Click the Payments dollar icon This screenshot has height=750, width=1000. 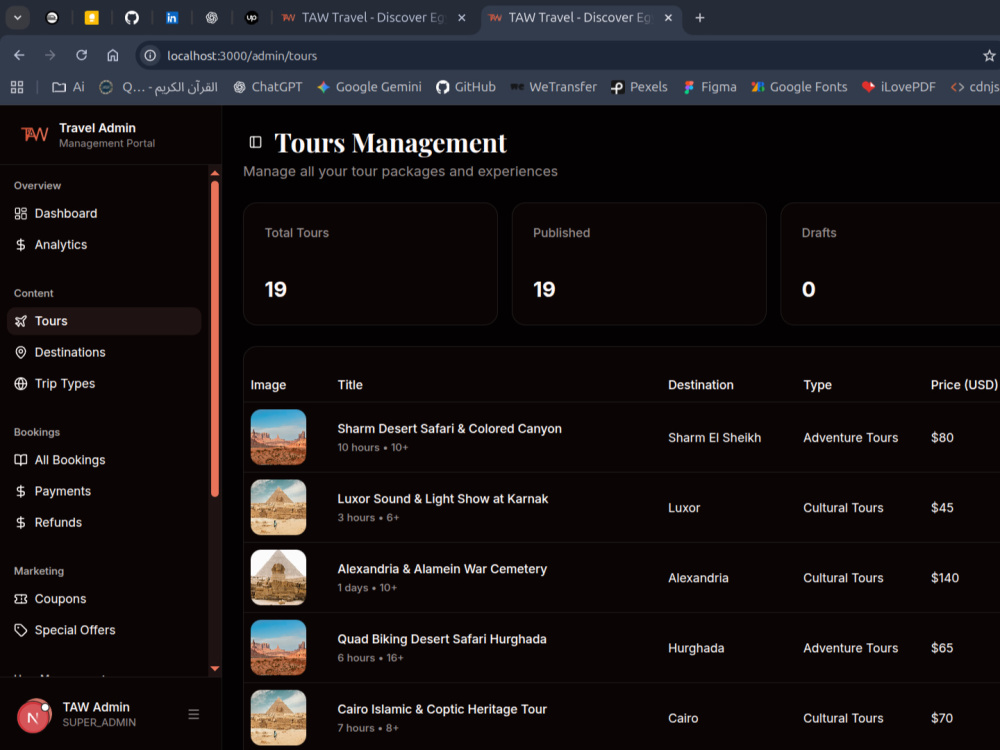20,491
